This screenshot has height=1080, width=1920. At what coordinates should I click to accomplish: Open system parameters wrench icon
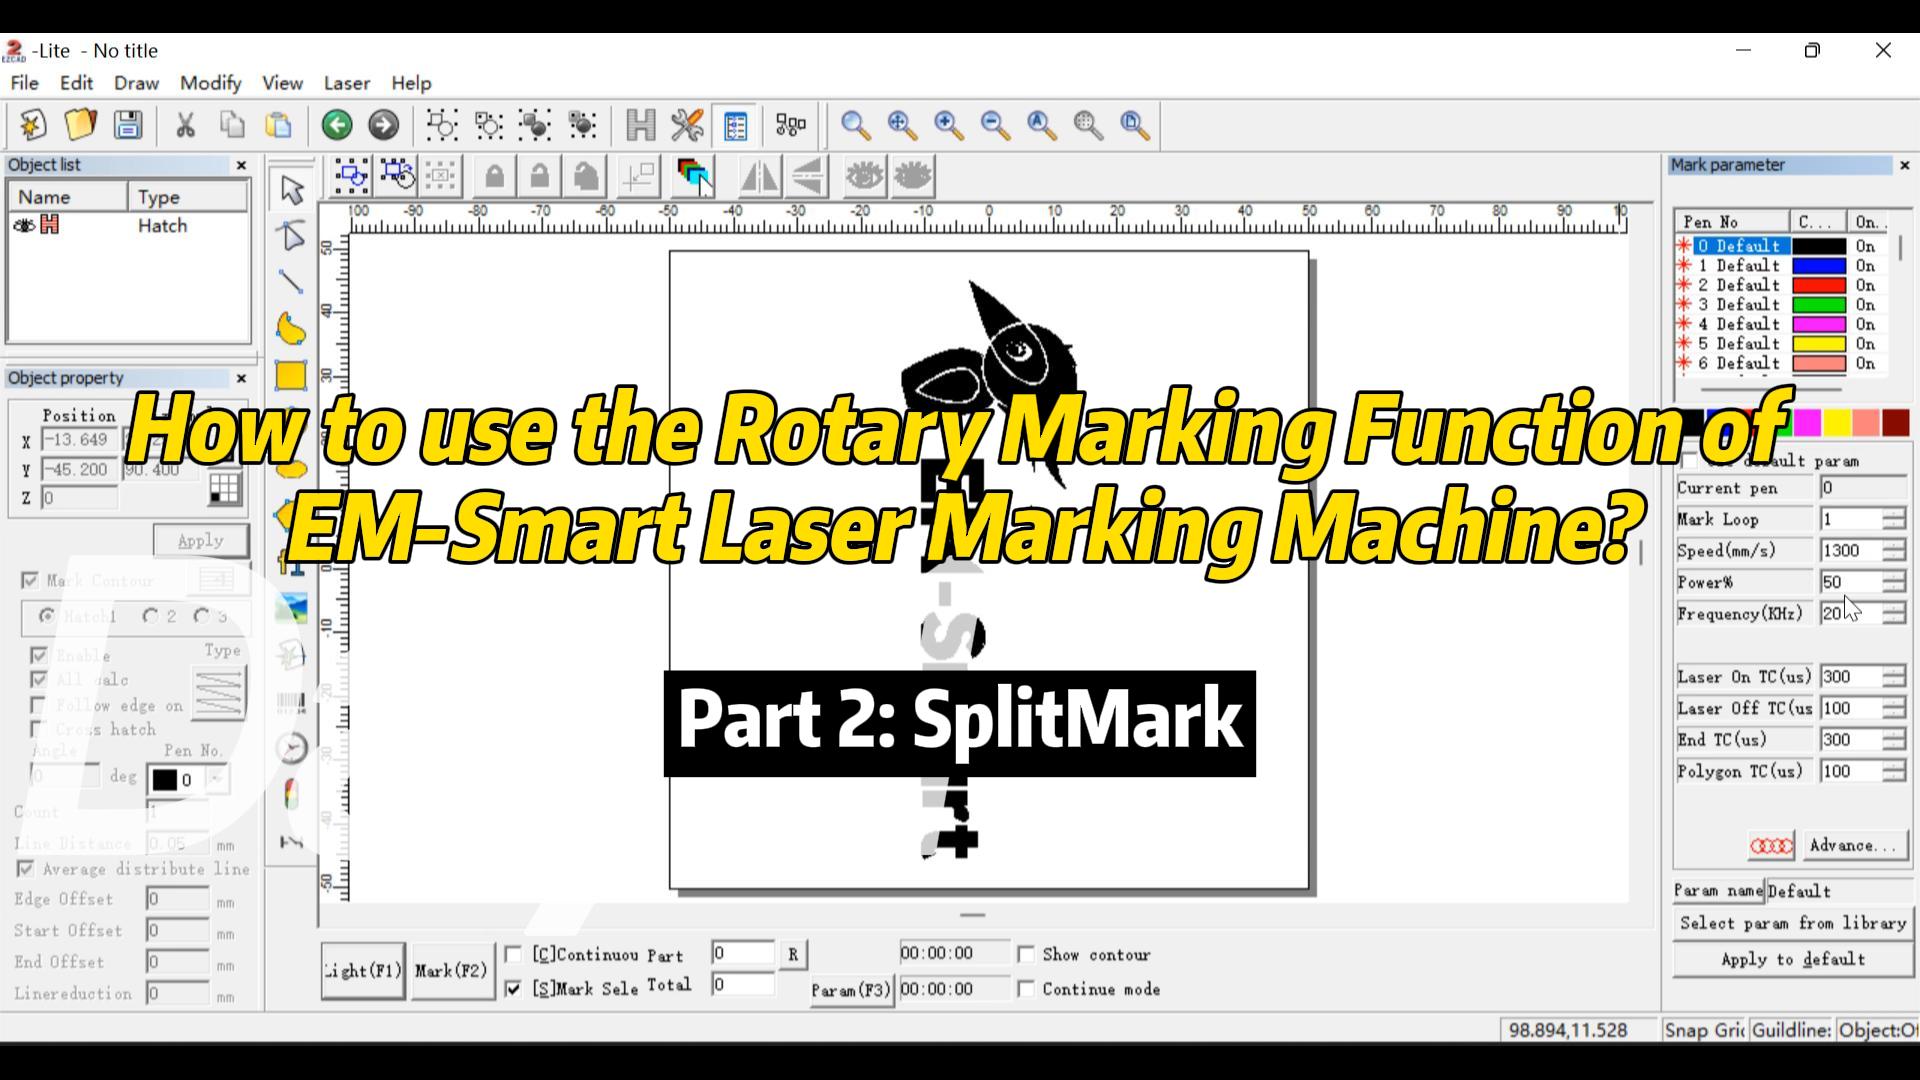(687, 125)
